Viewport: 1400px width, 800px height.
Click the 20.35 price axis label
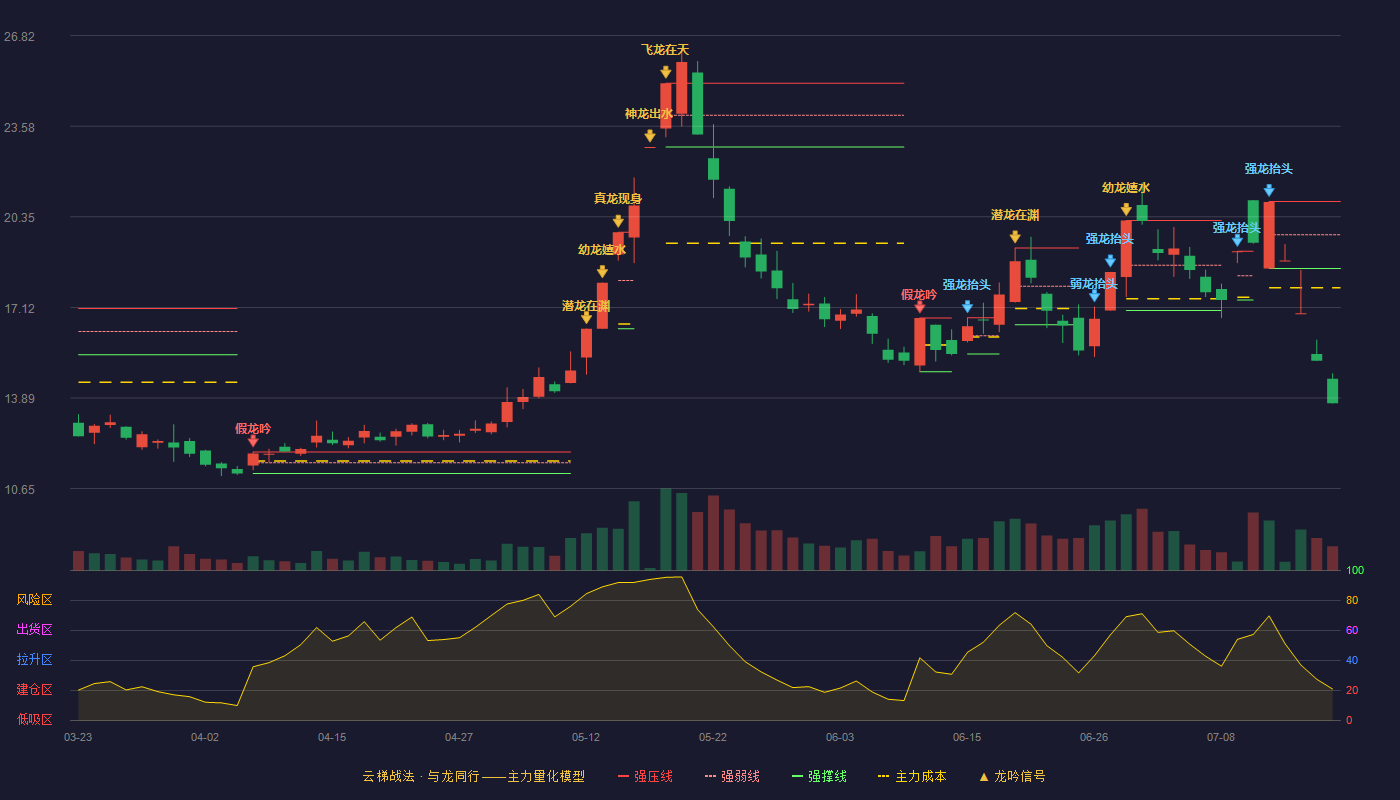(x=19, y=218)
